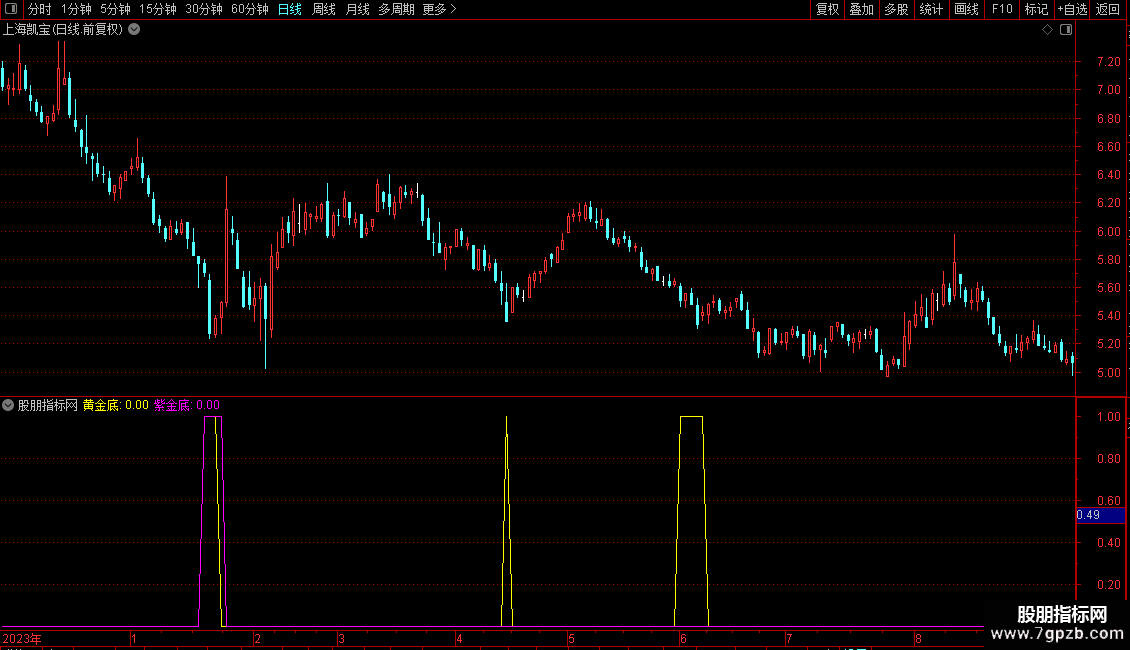Screen dimensions: 1130x650
Task: Click month 1 marker on time axis
Action: pos(134,638)
